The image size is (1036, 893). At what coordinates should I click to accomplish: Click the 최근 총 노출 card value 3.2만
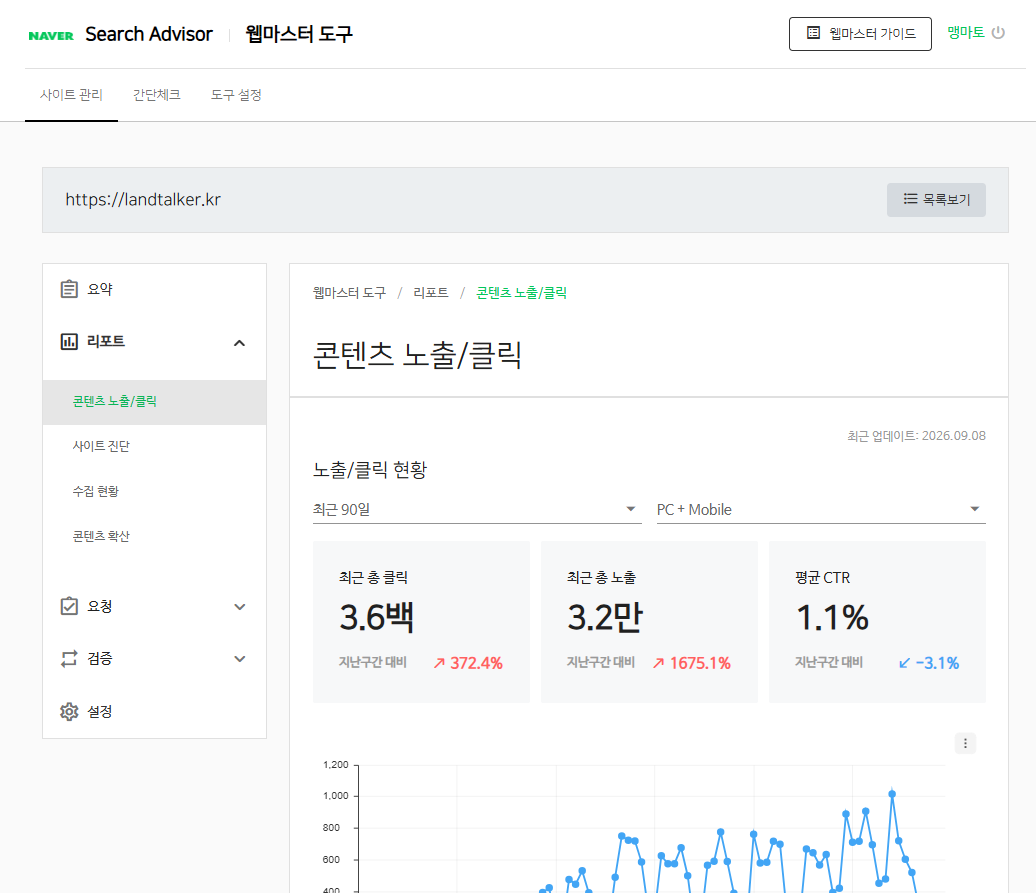(605, 618)
